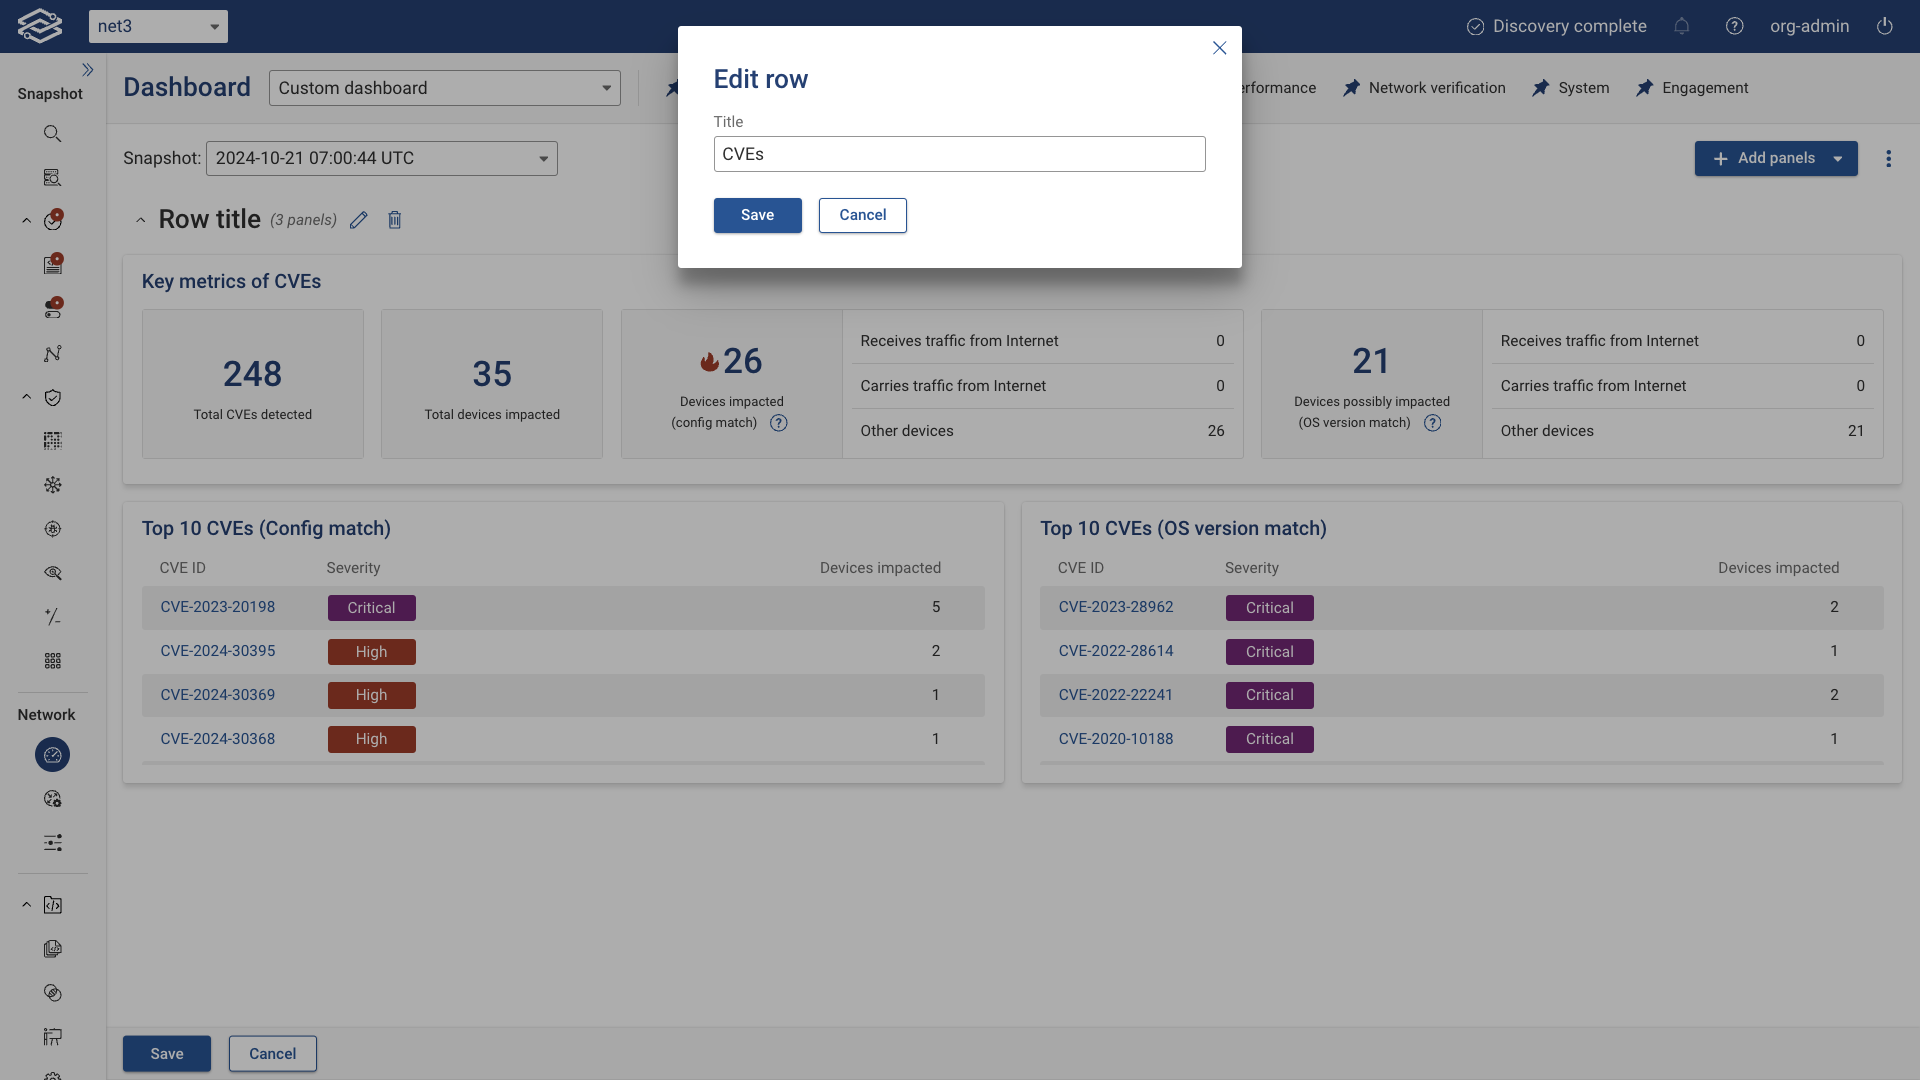Click the config match help tooltip icon
This screenshot has height=1080, width=1920.
(x=779, y=423)
